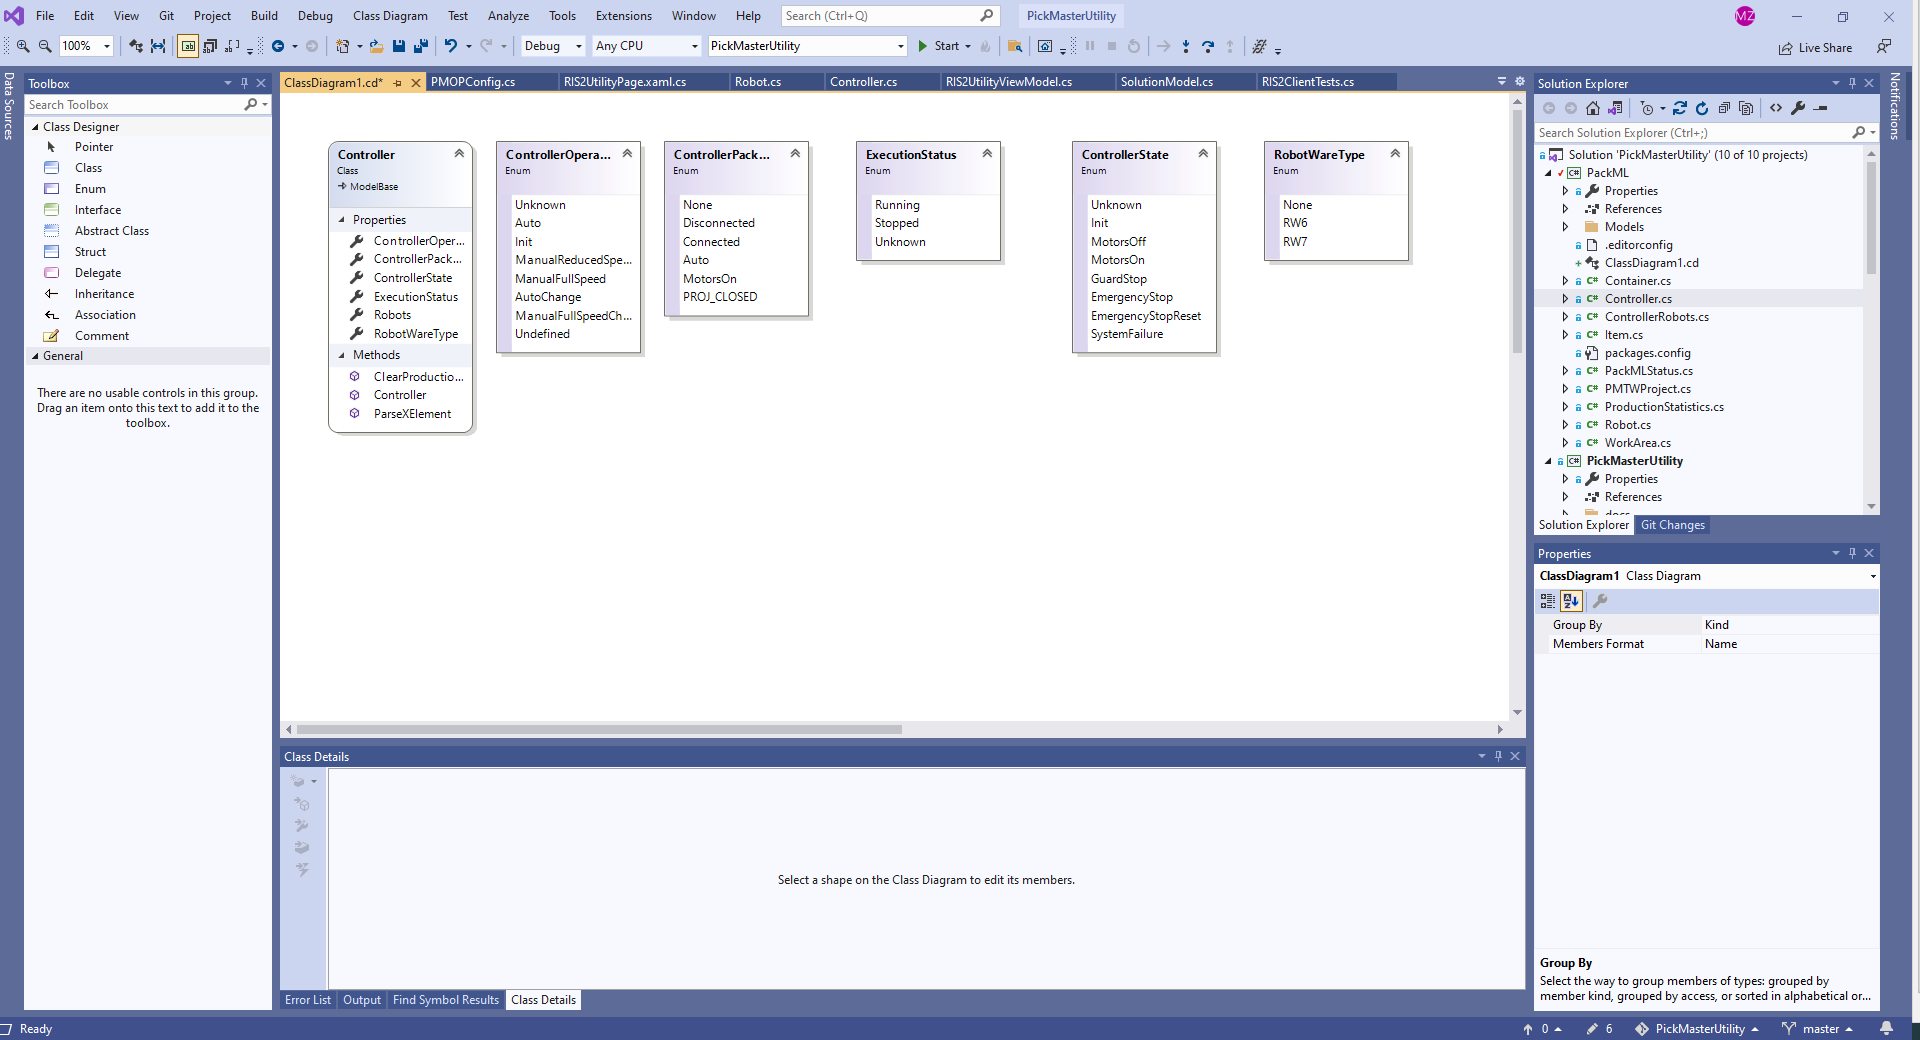This screenshot has height=1040, width=1920.
Task: Navigate backward with blue arrow icon
Action: (278, 46)
